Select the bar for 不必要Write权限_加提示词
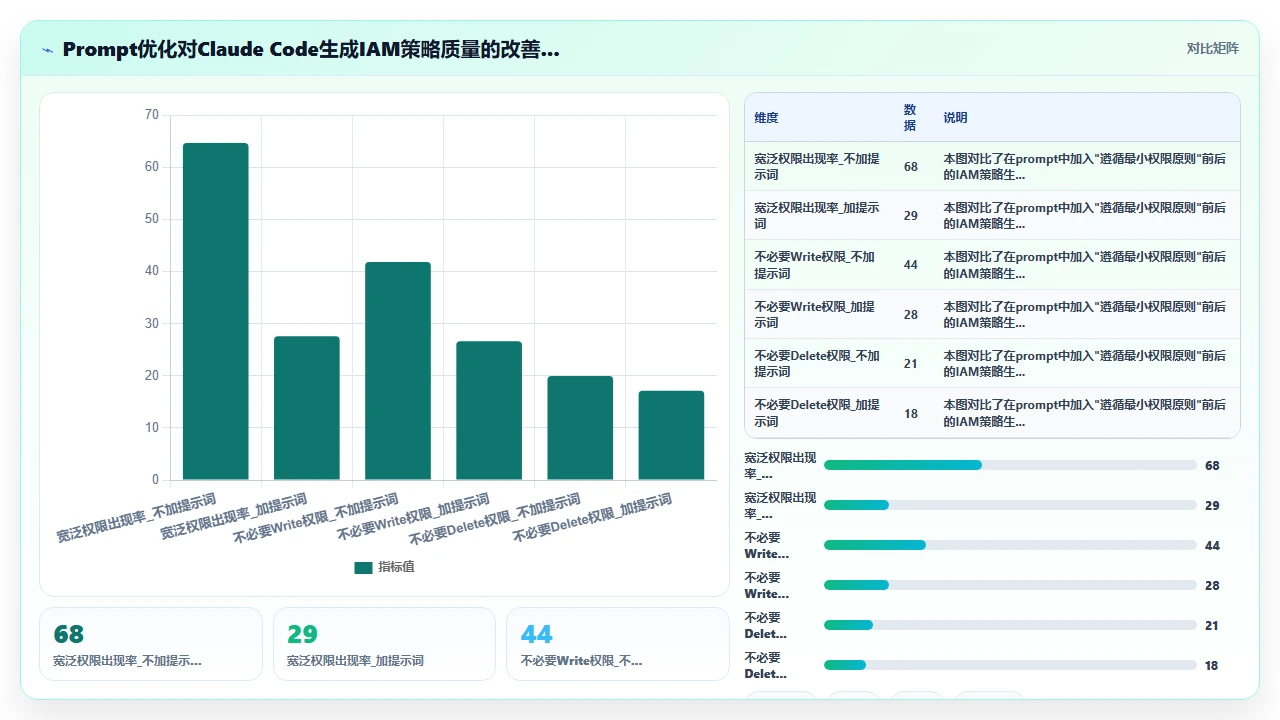Viewport: 1280px width, 720px height. coord(489,410)
